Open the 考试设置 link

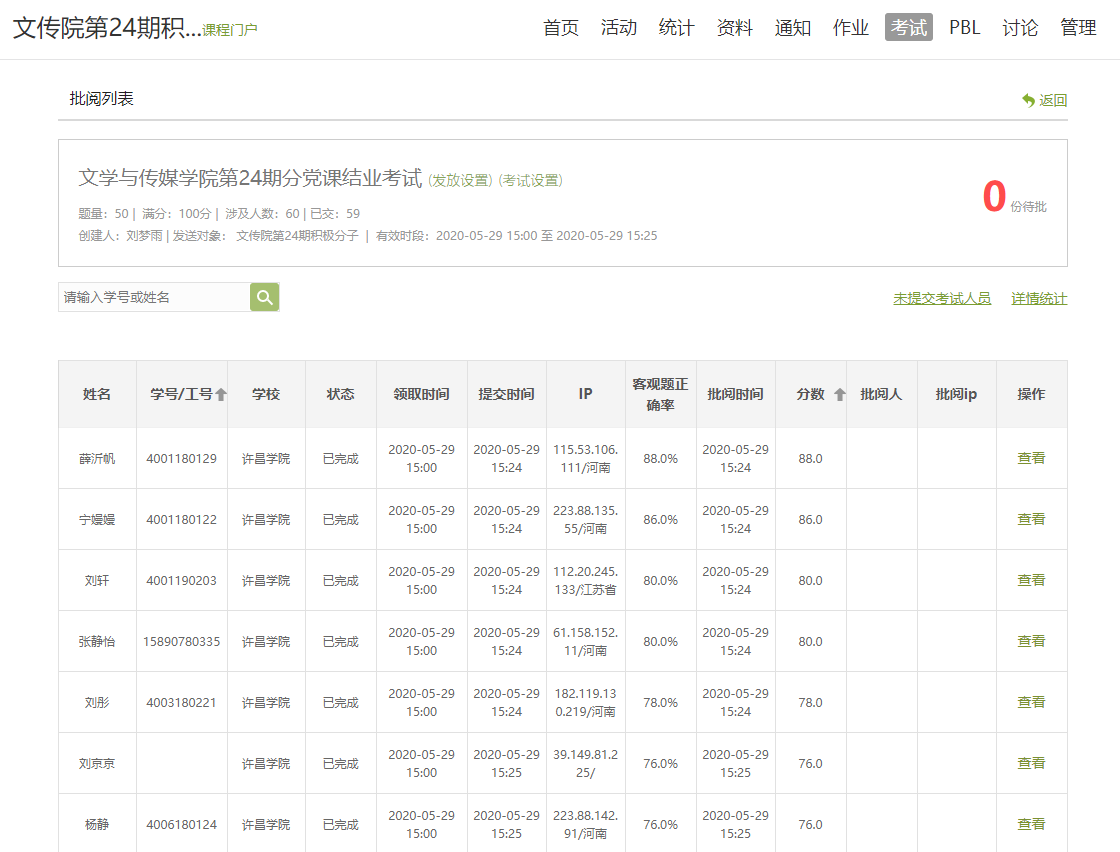(531, 181)
